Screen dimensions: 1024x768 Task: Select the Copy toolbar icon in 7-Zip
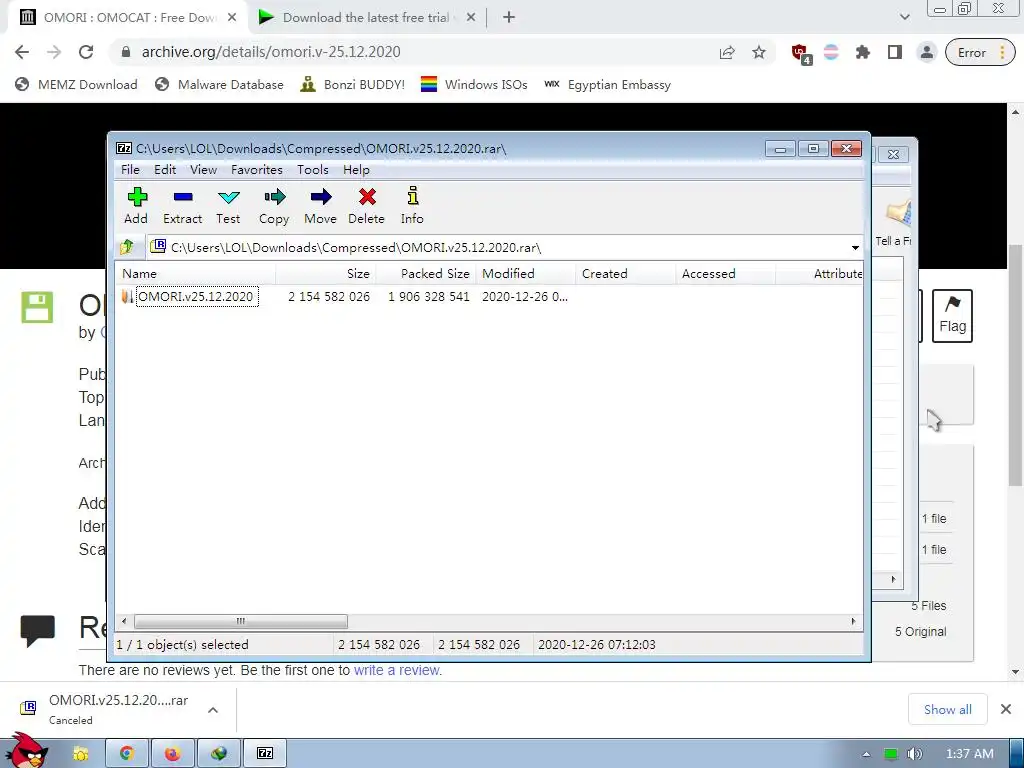pyautogui.click(x=274, y=205)
